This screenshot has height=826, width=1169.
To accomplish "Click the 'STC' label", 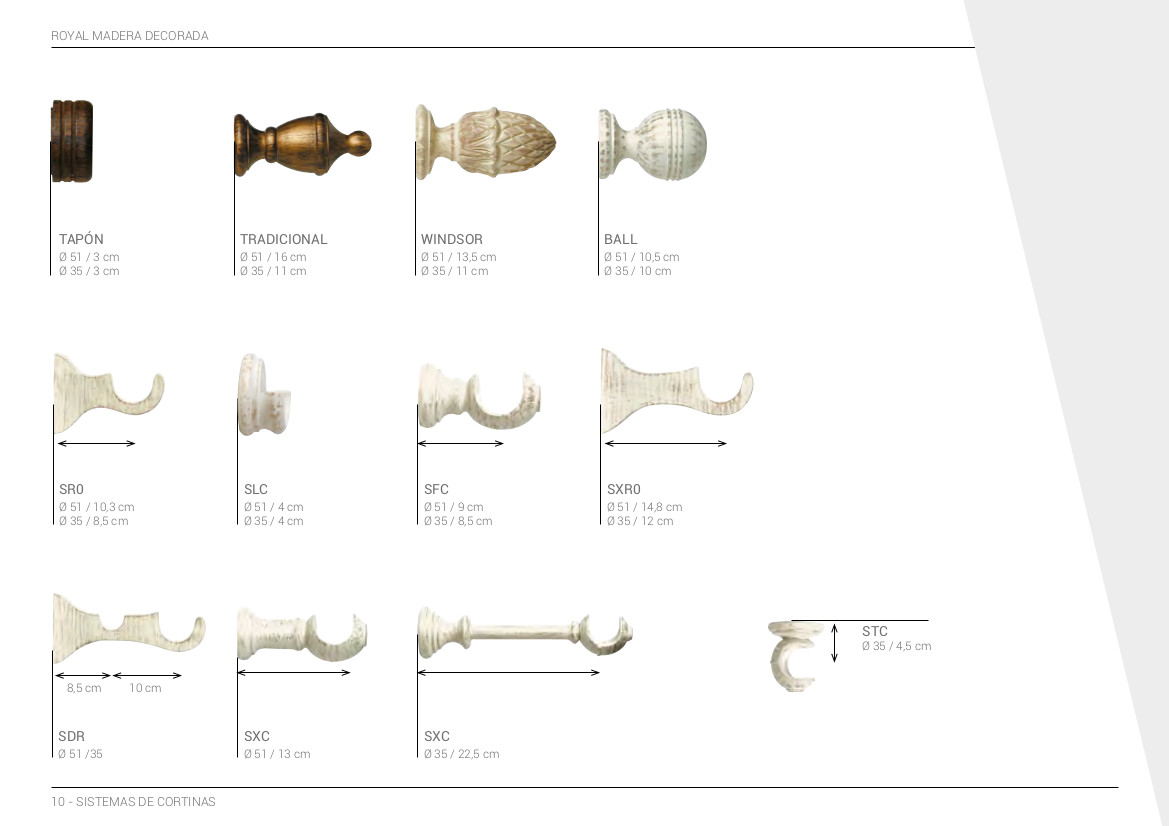I will pyautogui.click(x=875, y=631).
